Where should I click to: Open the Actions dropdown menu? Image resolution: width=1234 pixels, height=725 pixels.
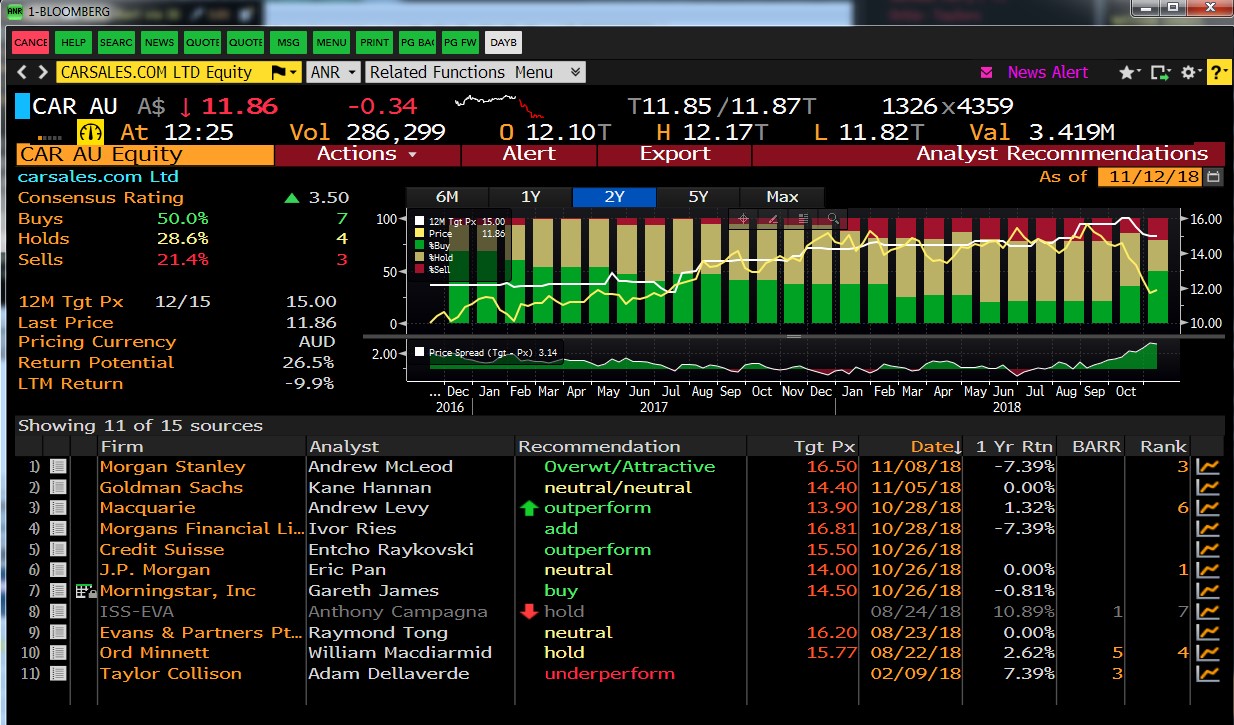(x=367, y=154)
